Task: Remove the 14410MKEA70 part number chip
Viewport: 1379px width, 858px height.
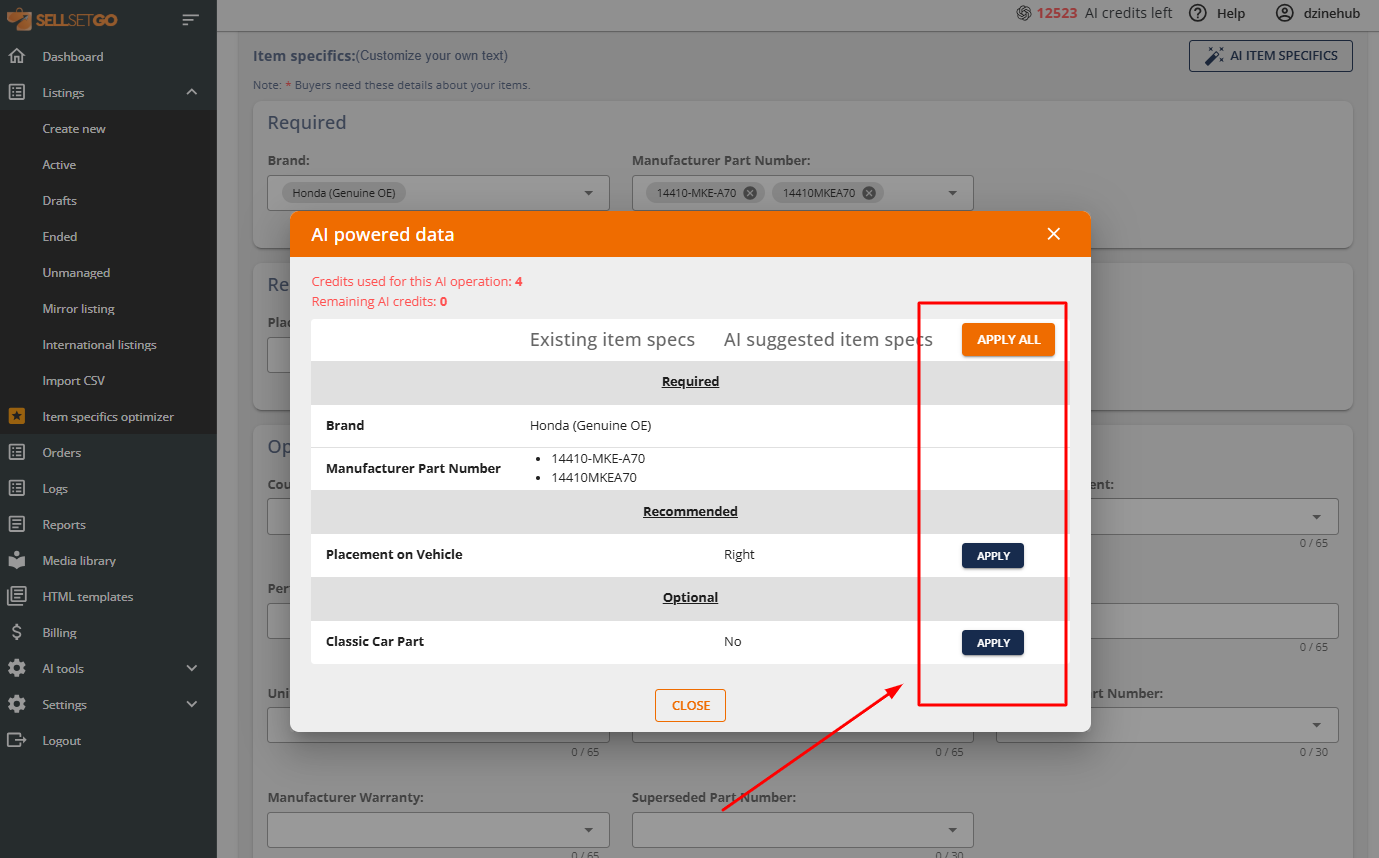Action: (869, 193)
